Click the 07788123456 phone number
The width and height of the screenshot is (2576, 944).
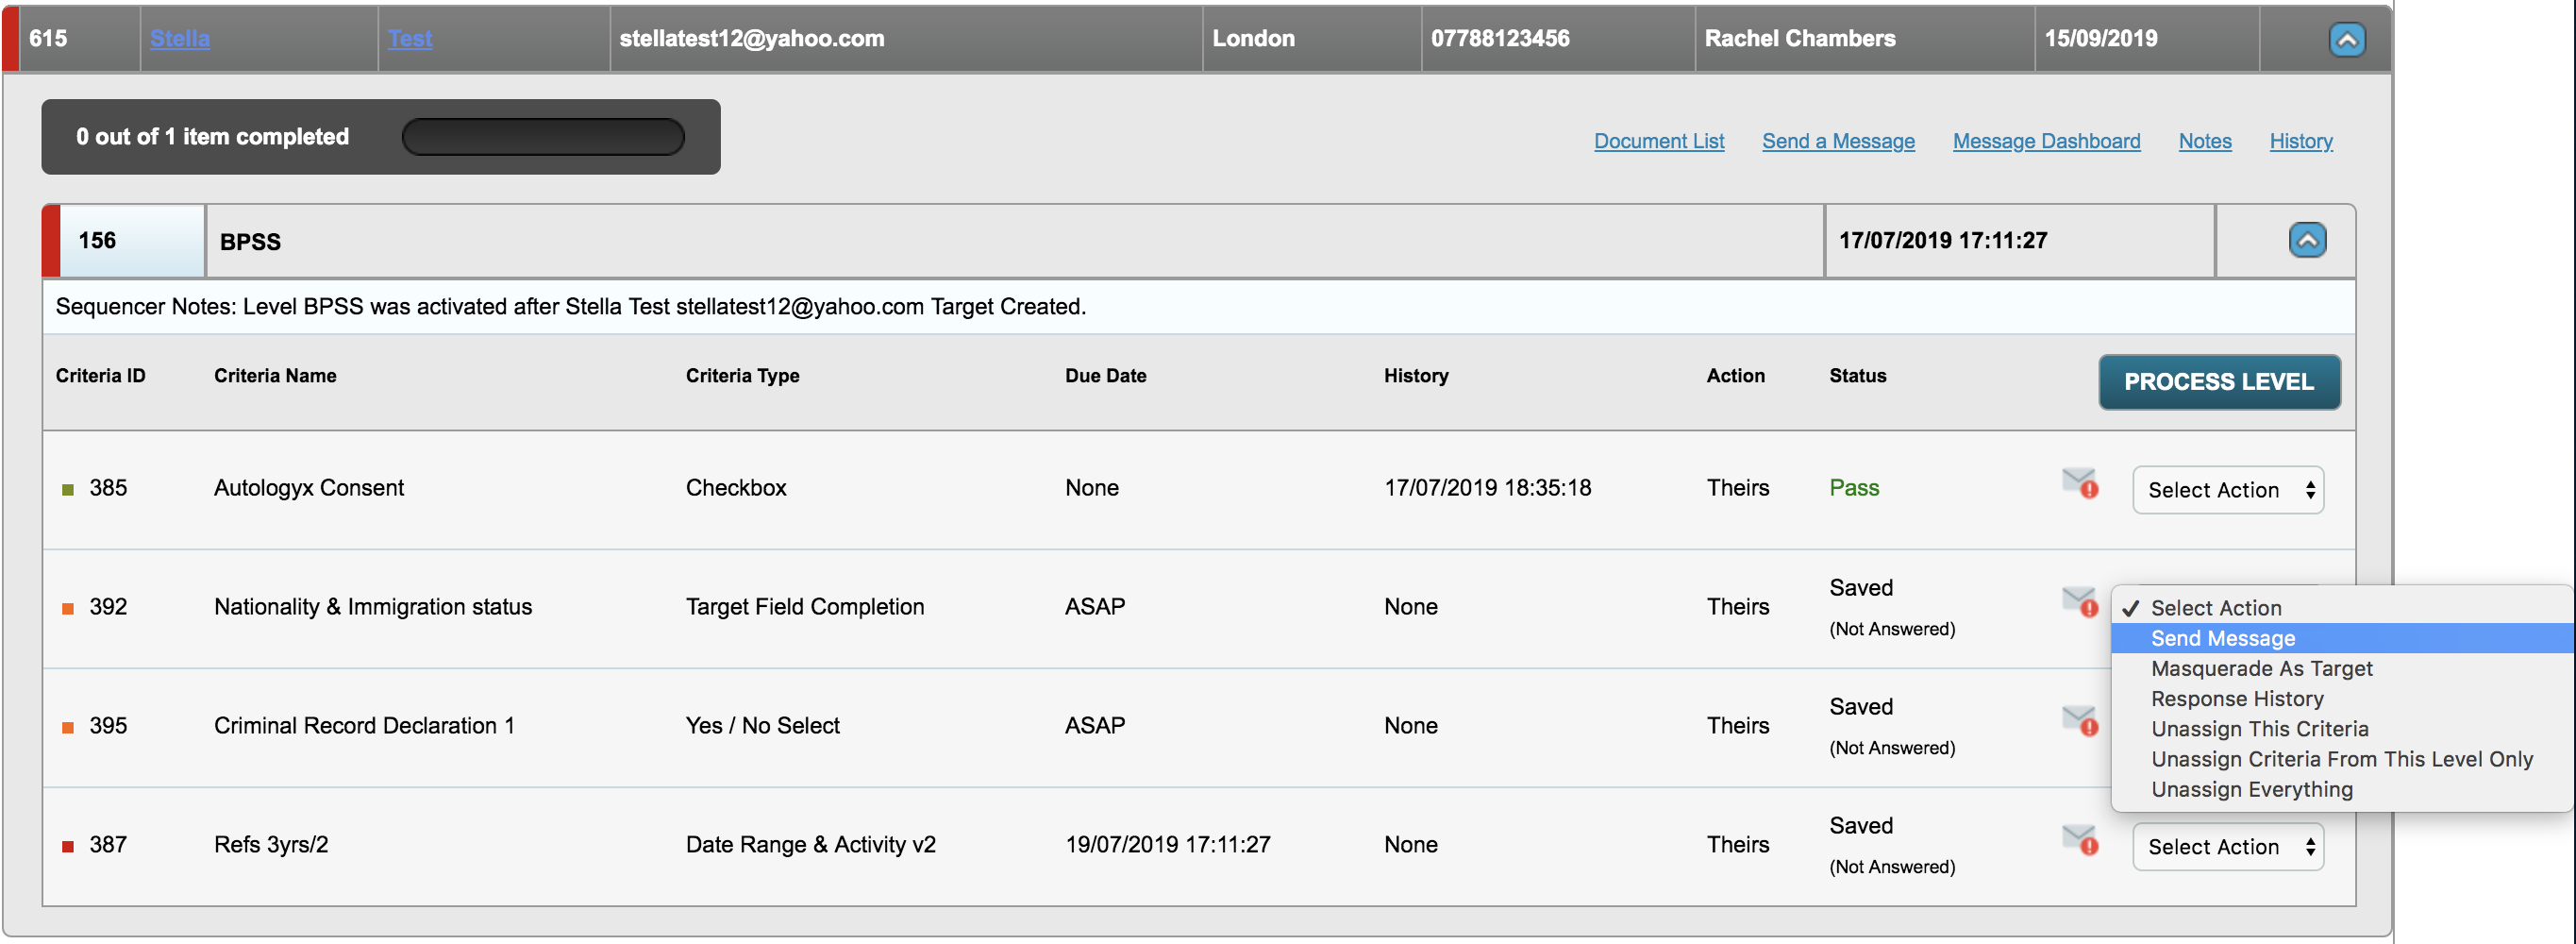(x=1499, y=38)
